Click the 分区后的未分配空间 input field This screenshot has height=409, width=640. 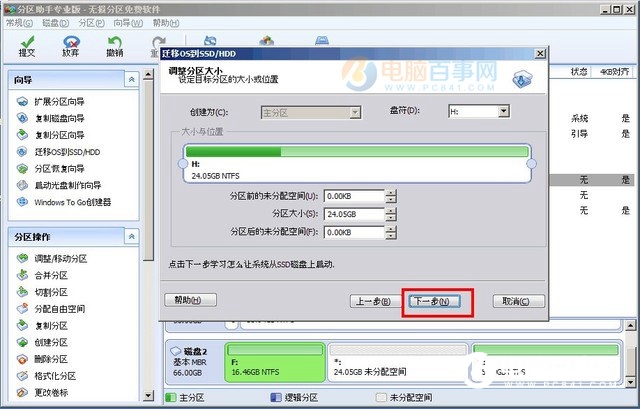pos(354,232)
